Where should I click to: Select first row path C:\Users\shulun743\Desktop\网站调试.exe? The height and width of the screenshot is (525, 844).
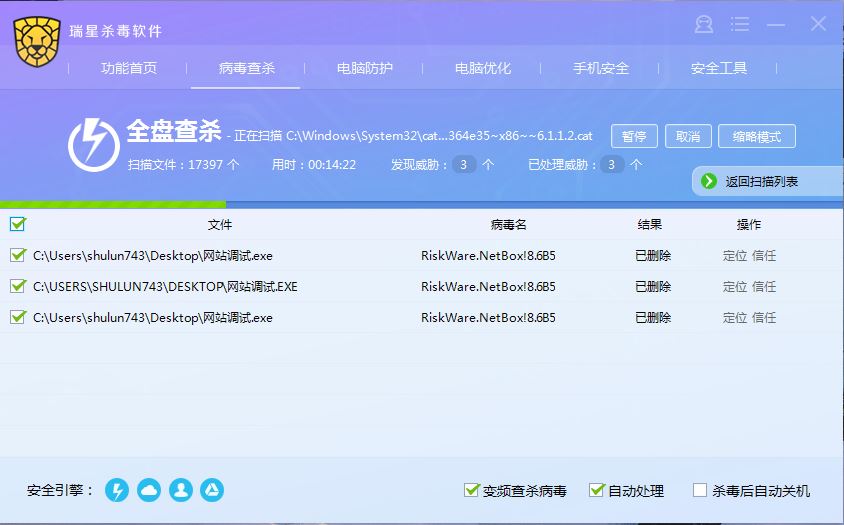(153, 256)
